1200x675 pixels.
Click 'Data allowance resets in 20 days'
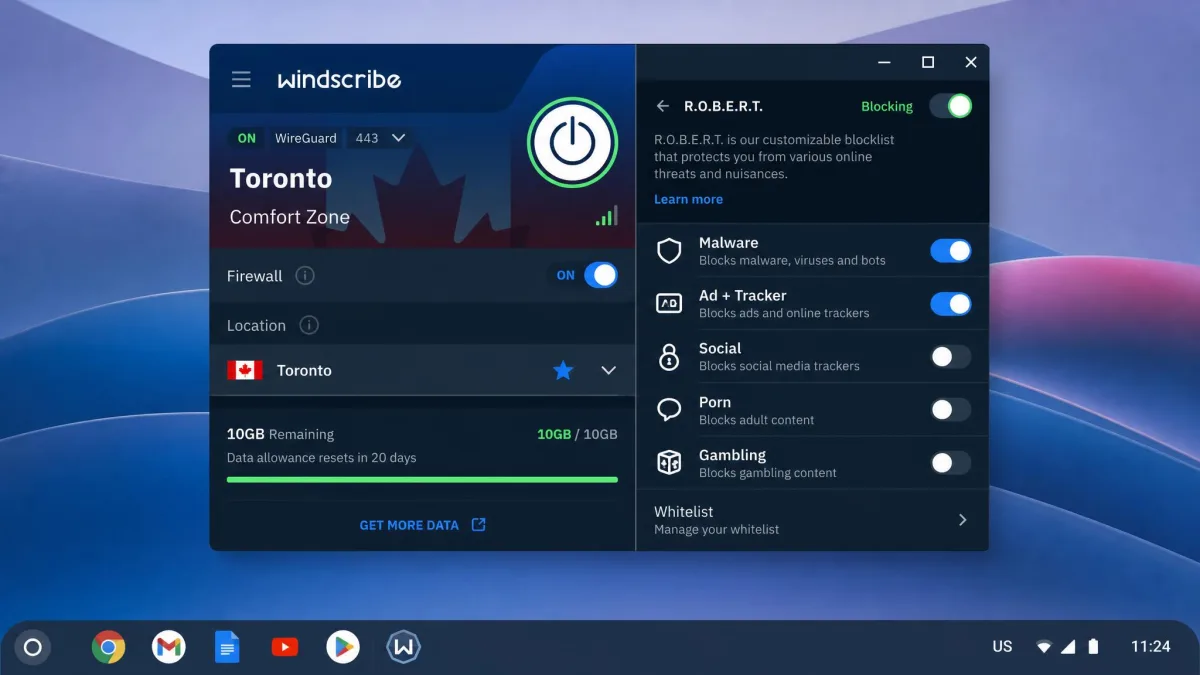(321, 458)
